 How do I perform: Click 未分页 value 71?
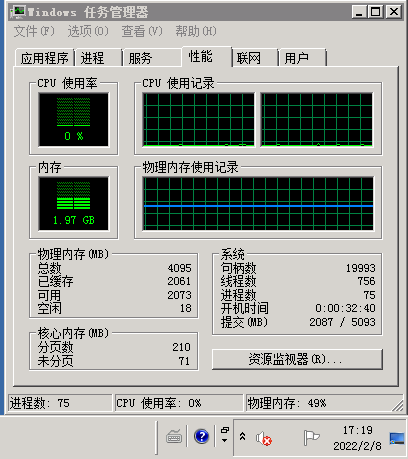(184, 361)
